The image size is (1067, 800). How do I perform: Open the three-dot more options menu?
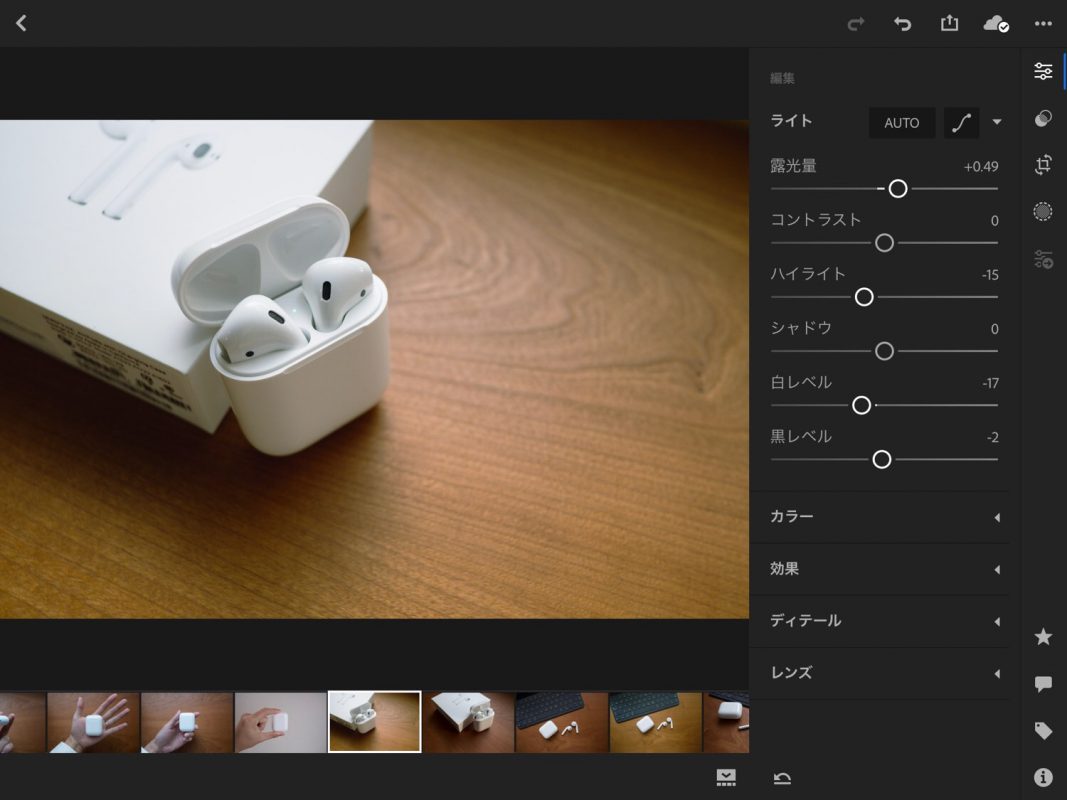pos(1043,24)
